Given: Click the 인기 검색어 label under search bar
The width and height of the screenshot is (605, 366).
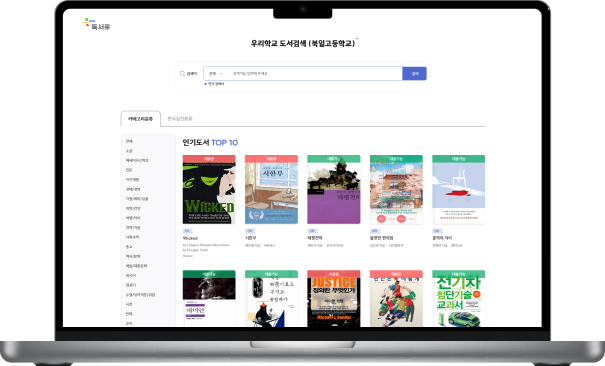Looking at the screenshot, I should 216,84.
